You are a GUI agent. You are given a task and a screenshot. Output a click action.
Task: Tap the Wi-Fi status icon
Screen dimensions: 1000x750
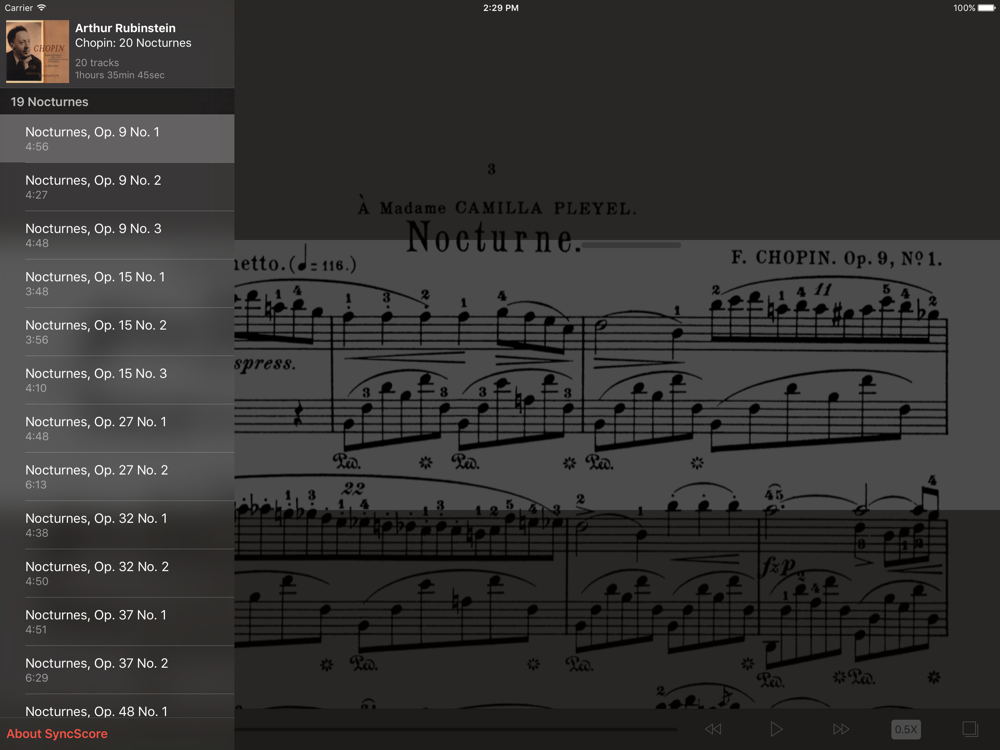click(x=41, y=8)
